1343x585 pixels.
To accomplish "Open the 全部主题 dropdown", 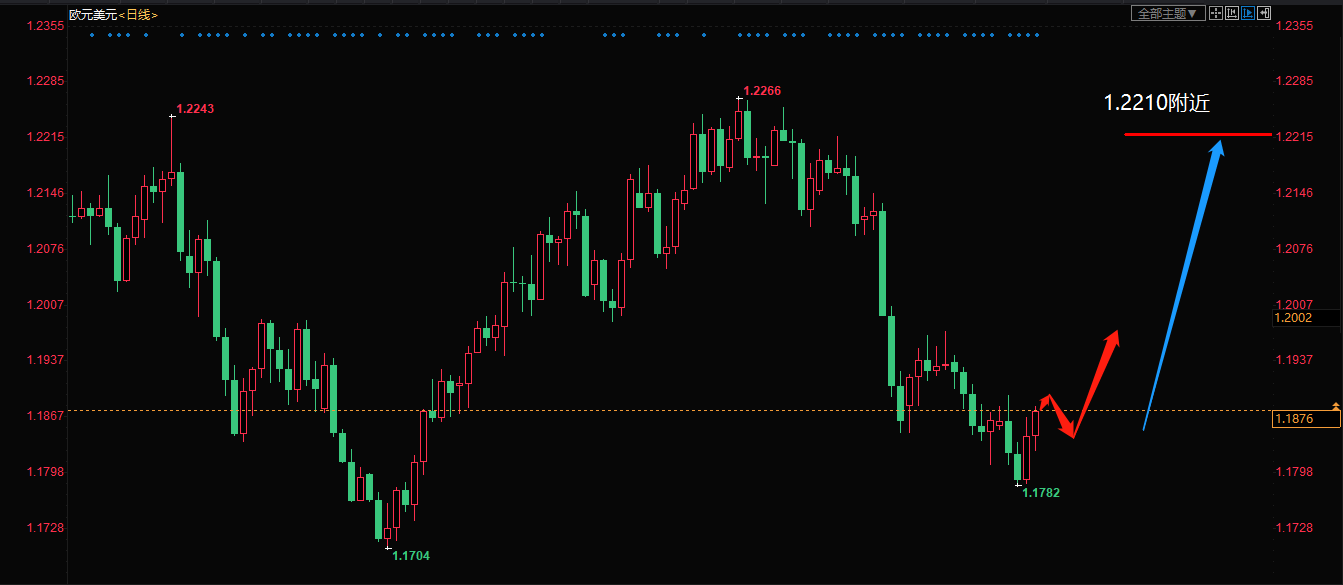I will (1167, 13).
